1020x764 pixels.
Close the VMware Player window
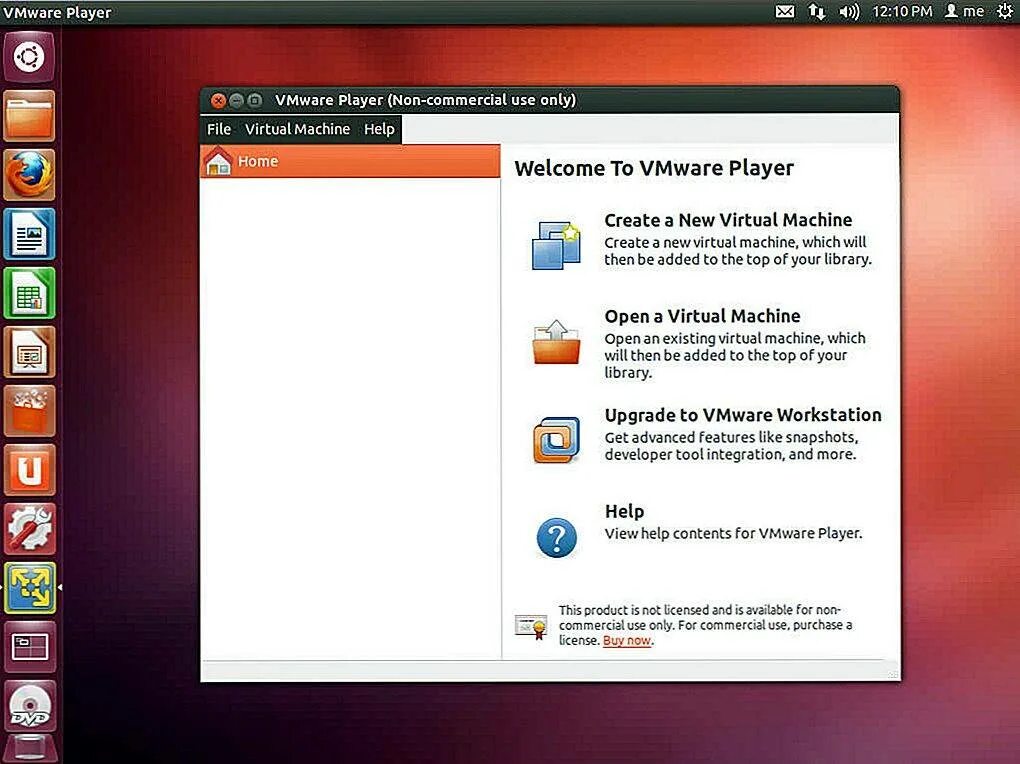[x=219, y=100]
